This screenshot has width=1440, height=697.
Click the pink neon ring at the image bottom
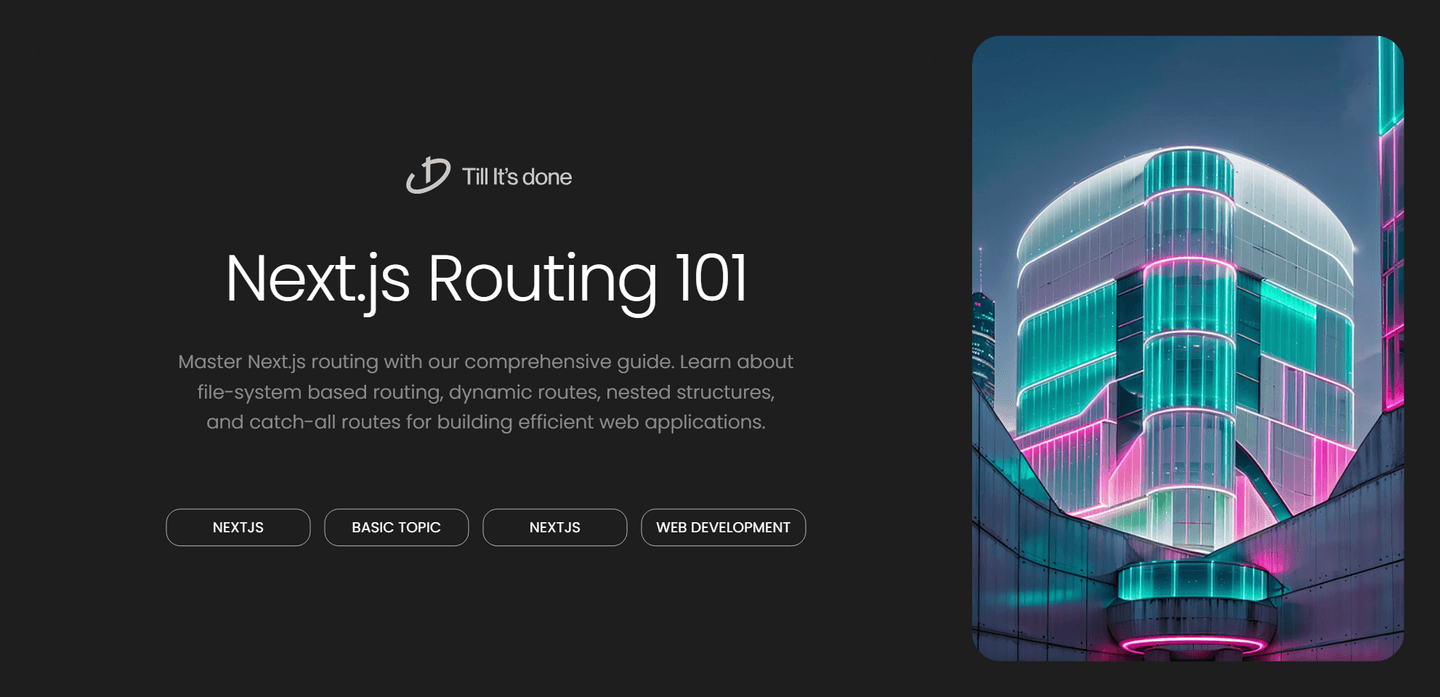(x=1191, y=643)
